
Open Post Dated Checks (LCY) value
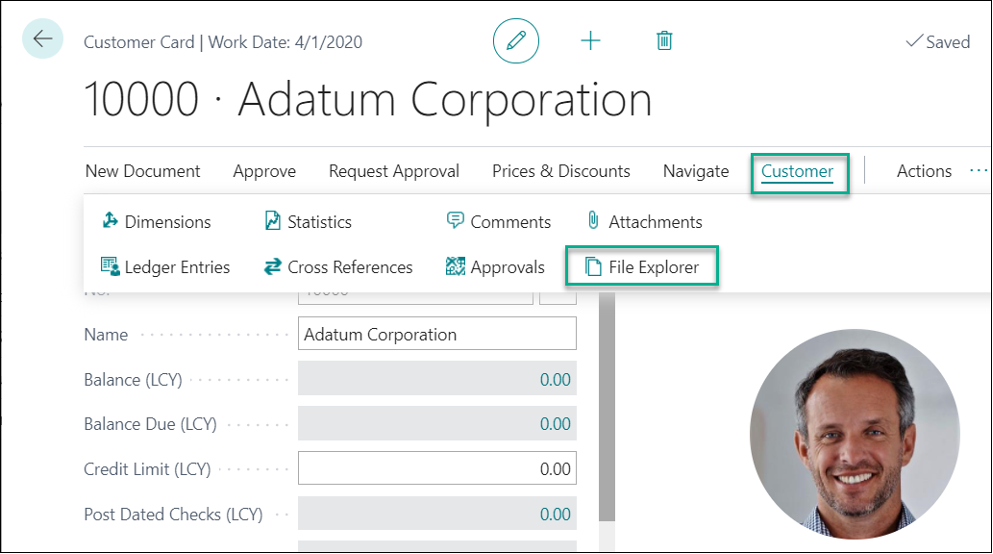coord(555,514)
